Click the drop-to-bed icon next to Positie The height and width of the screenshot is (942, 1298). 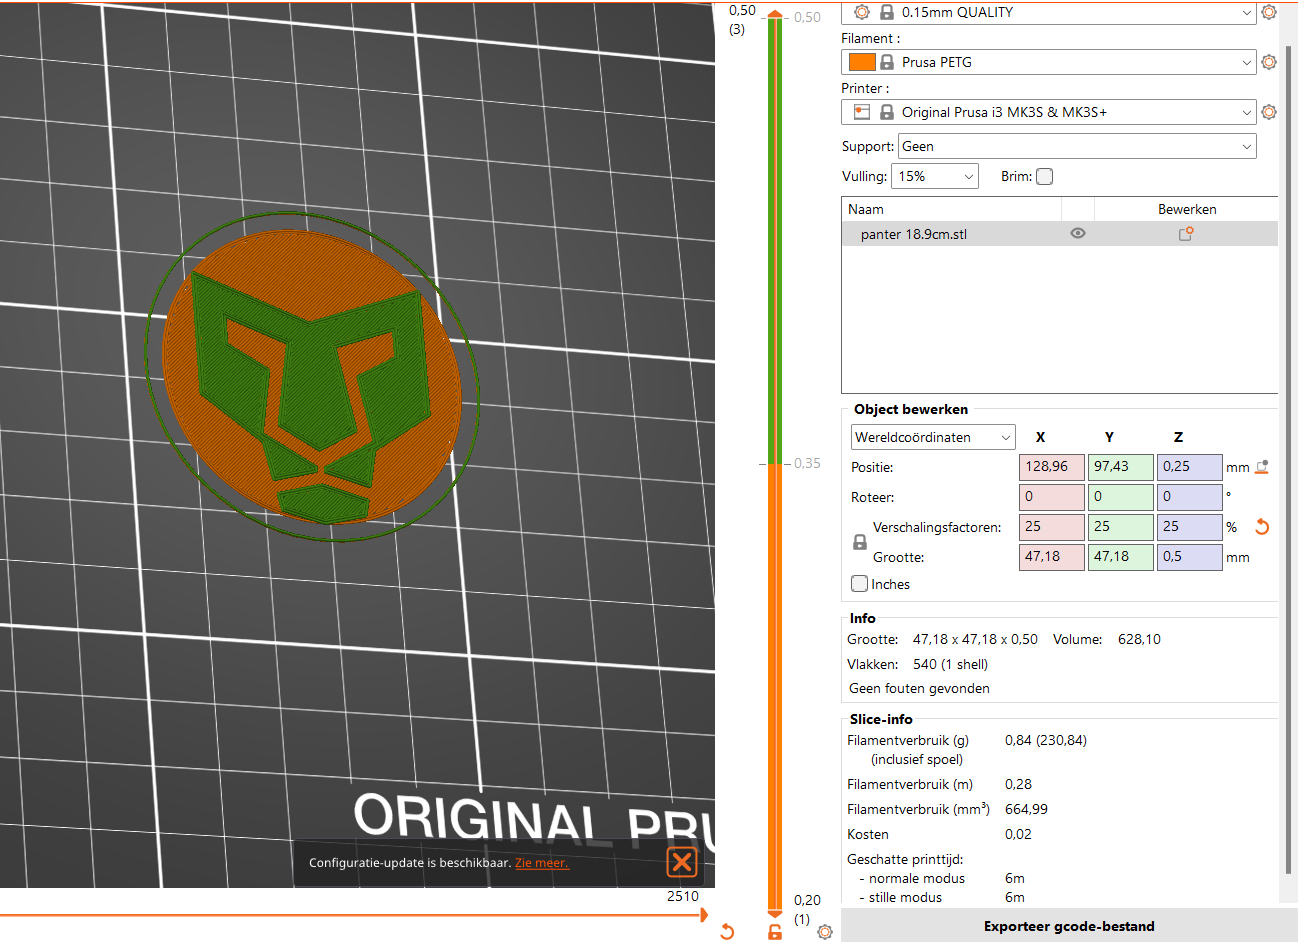pos(1262,466)
